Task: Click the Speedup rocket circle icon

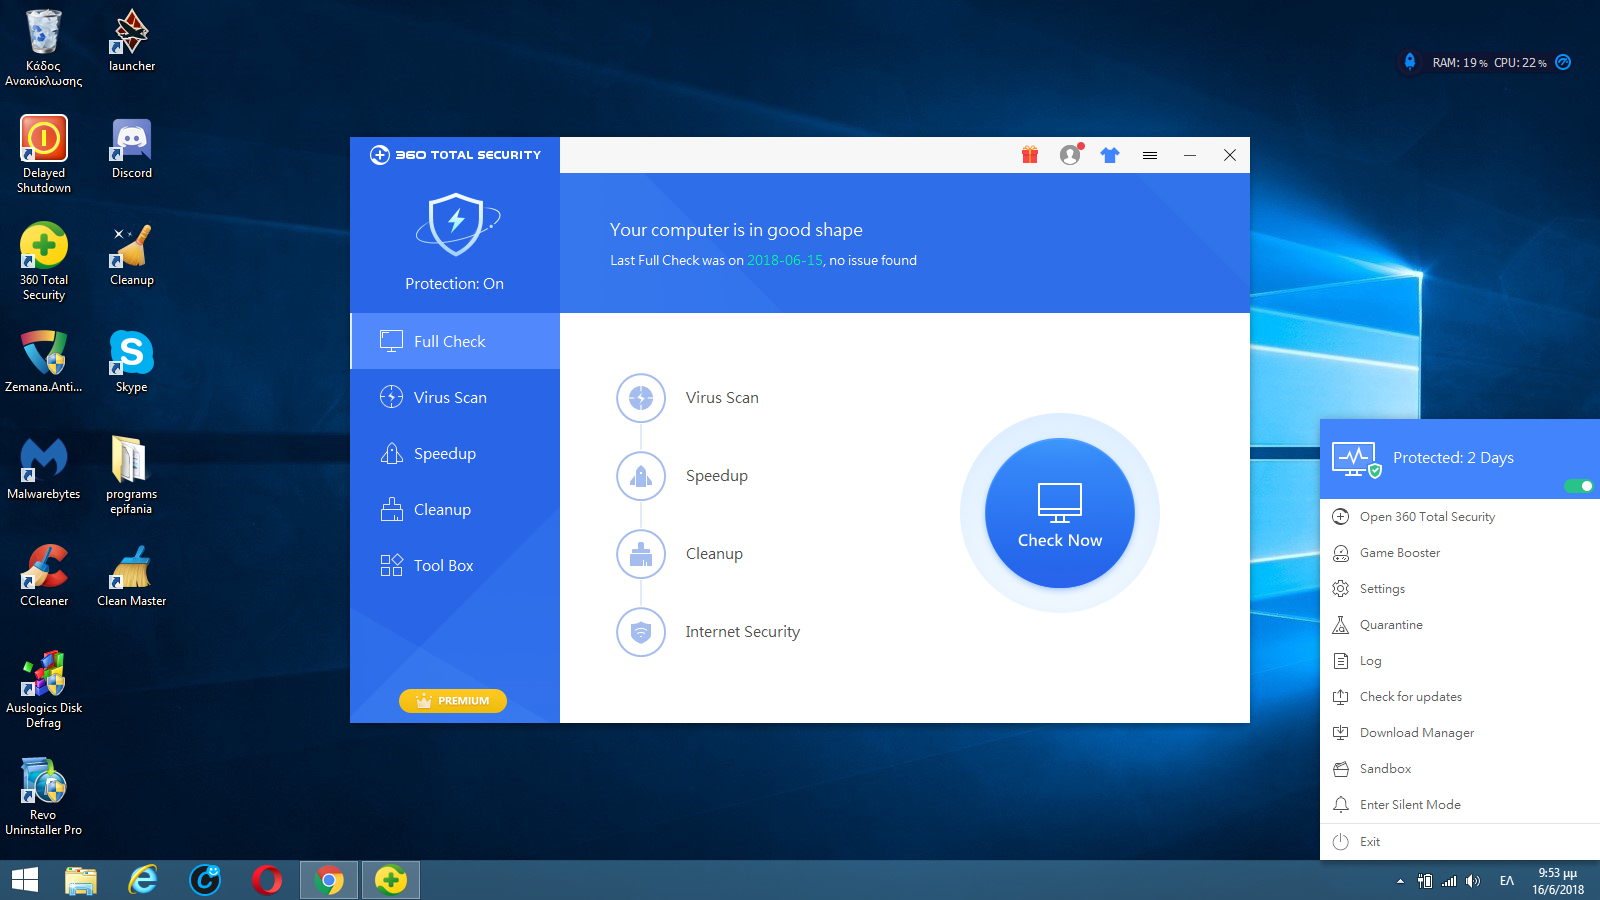Action: [641, 476]
